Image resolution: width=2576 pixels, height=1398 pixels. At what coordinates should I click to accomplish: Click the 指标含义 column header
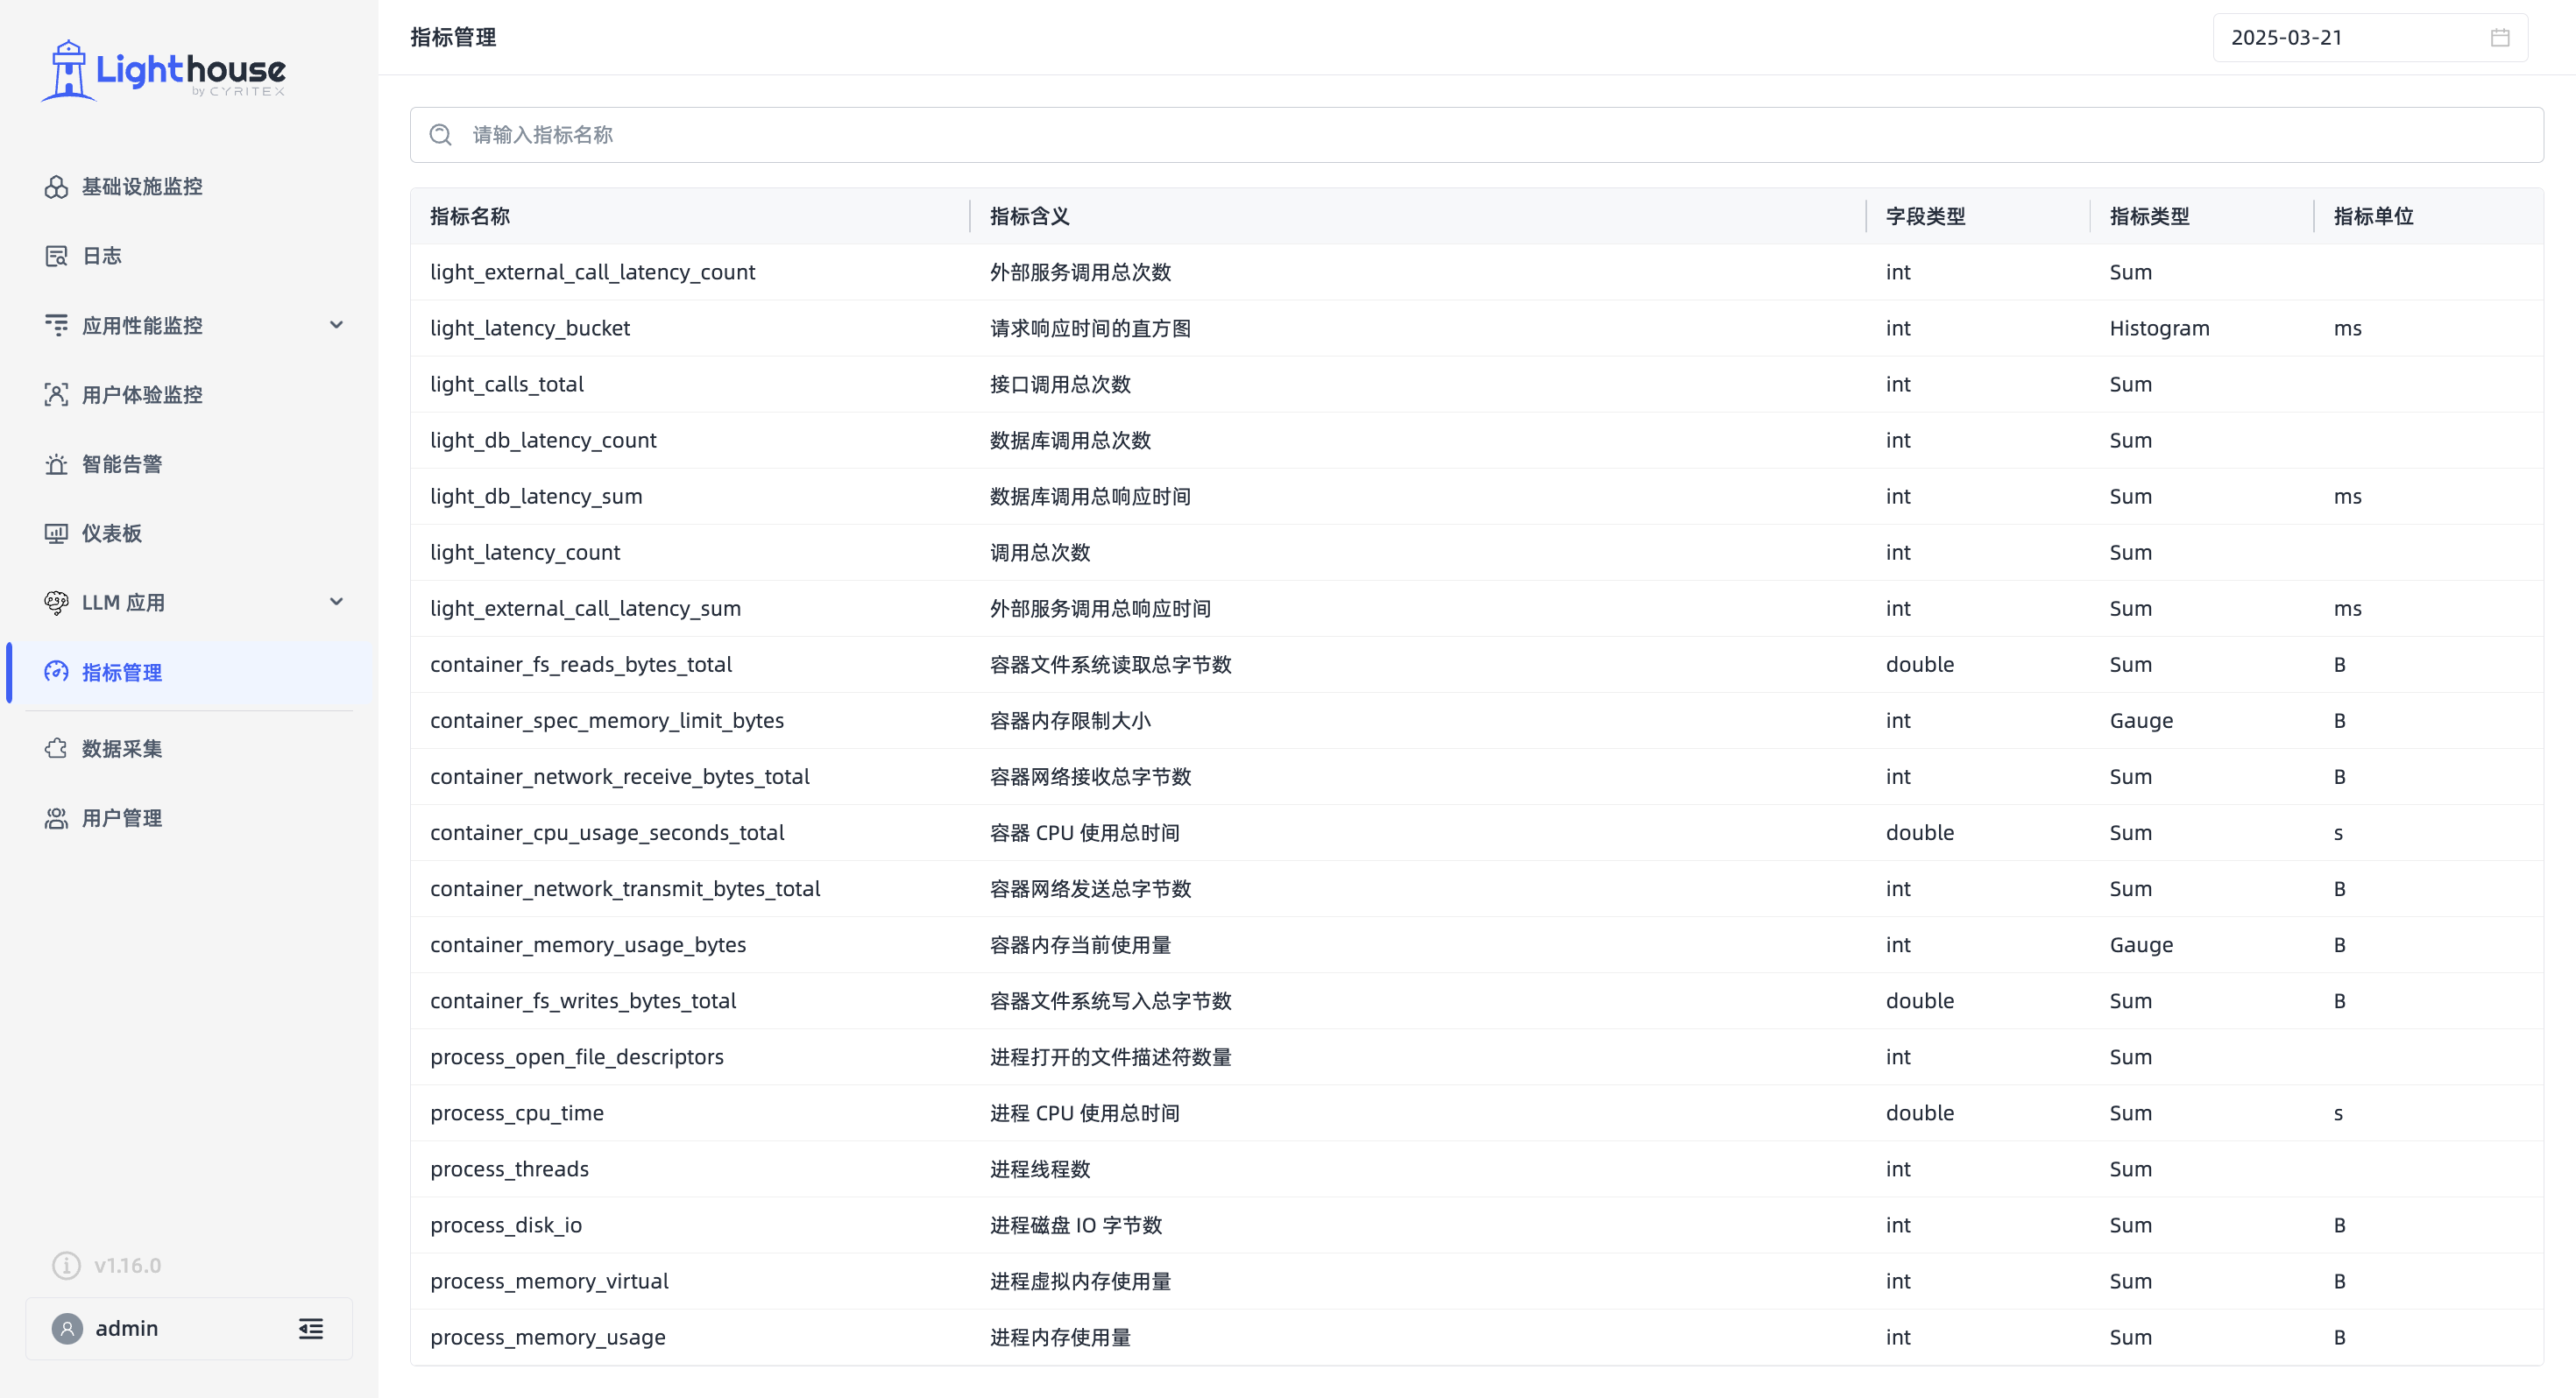click(x=1030, y=216)
